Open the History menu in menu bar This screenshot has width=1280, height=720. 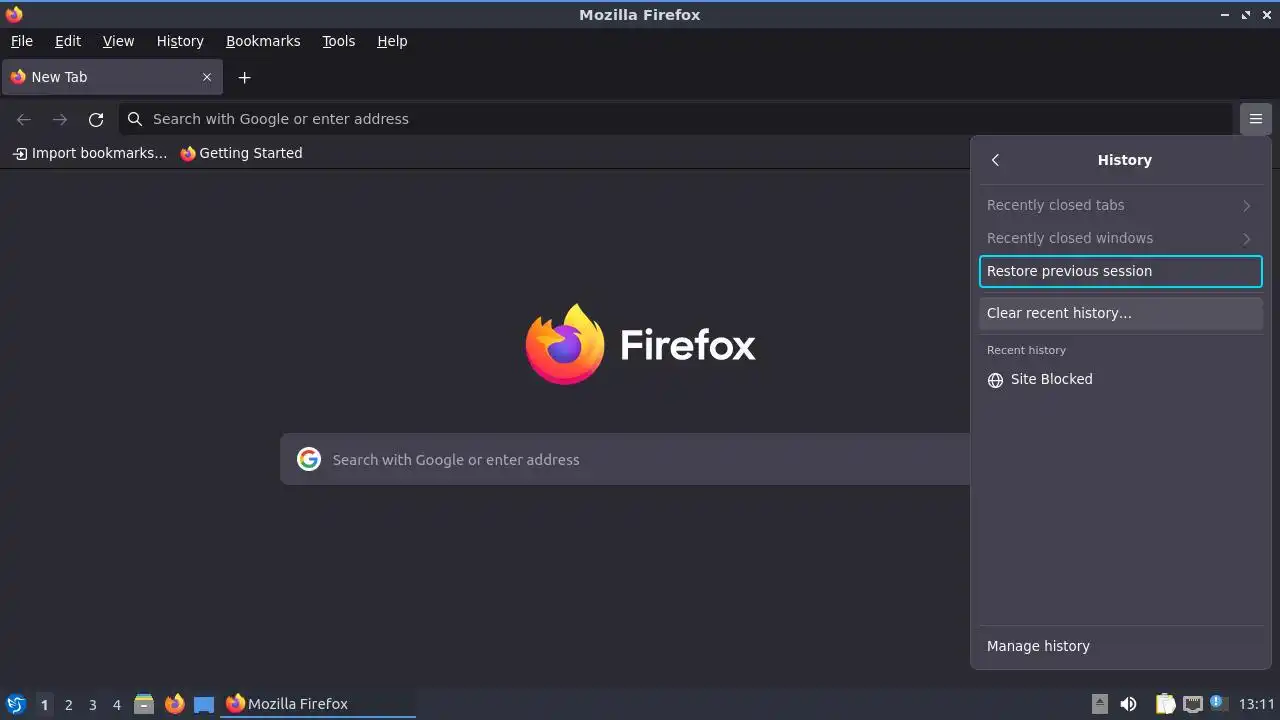(180, 41)
